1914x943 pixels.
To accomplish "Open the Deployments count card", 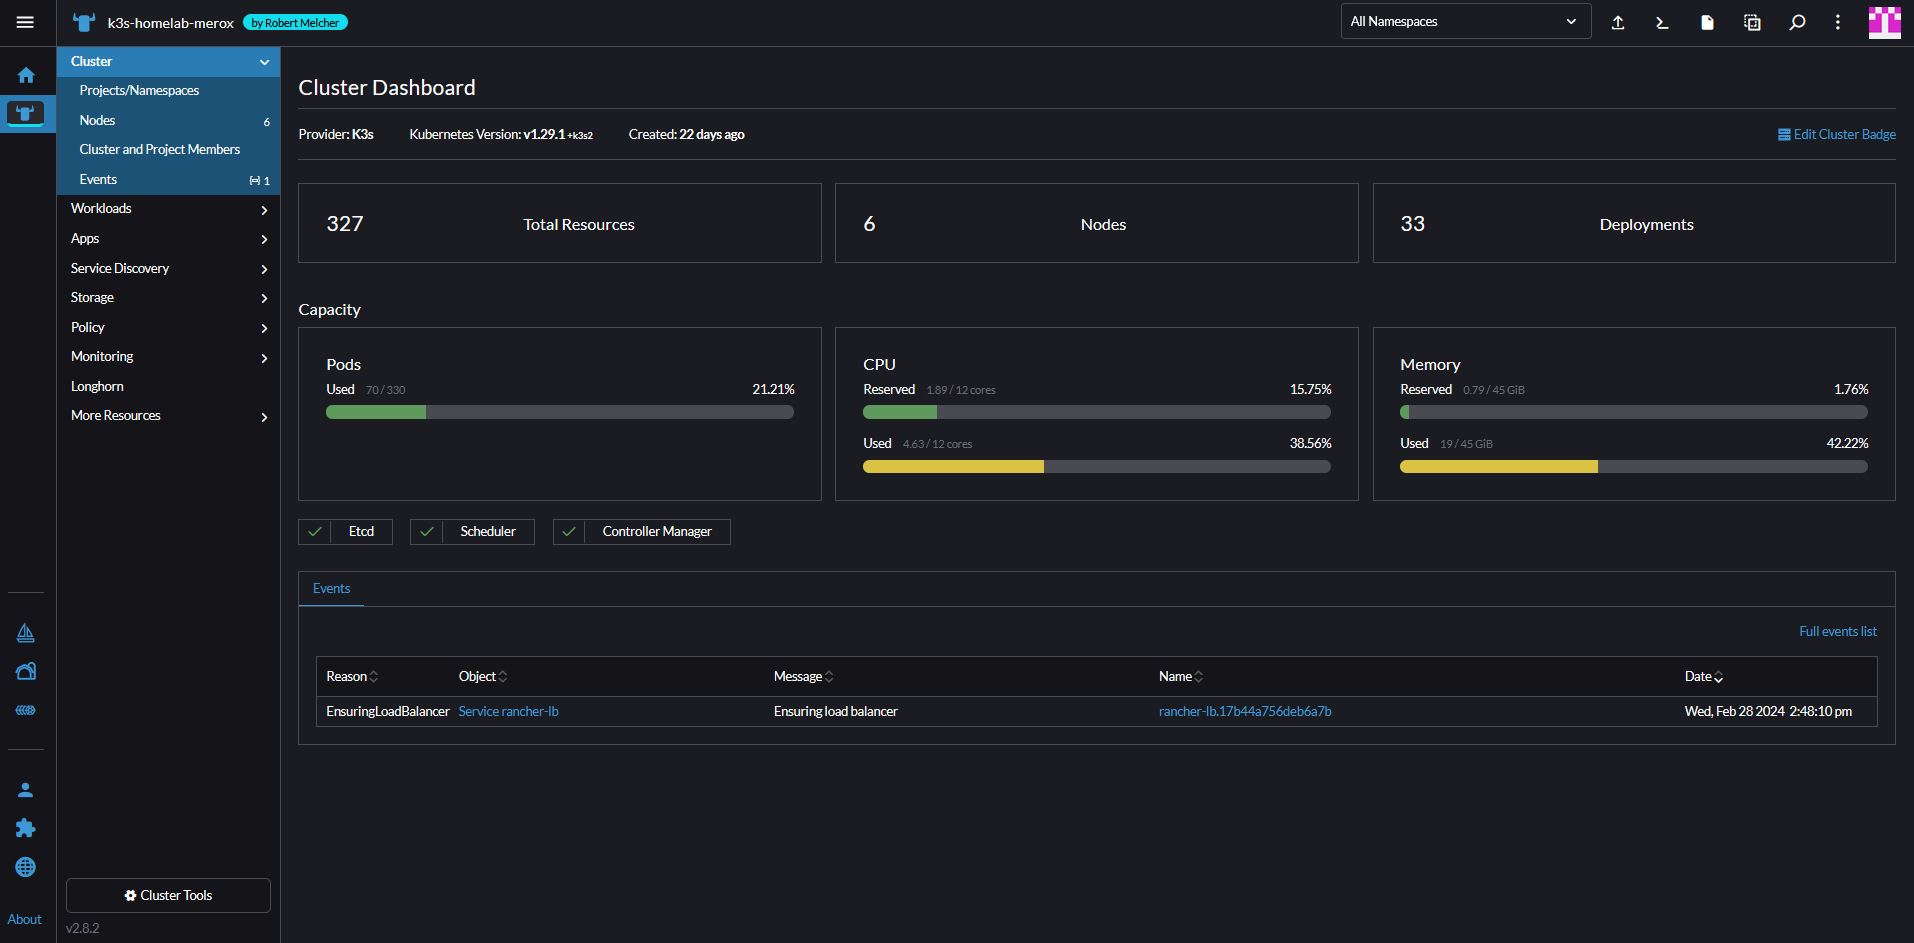I will 1634,223.
